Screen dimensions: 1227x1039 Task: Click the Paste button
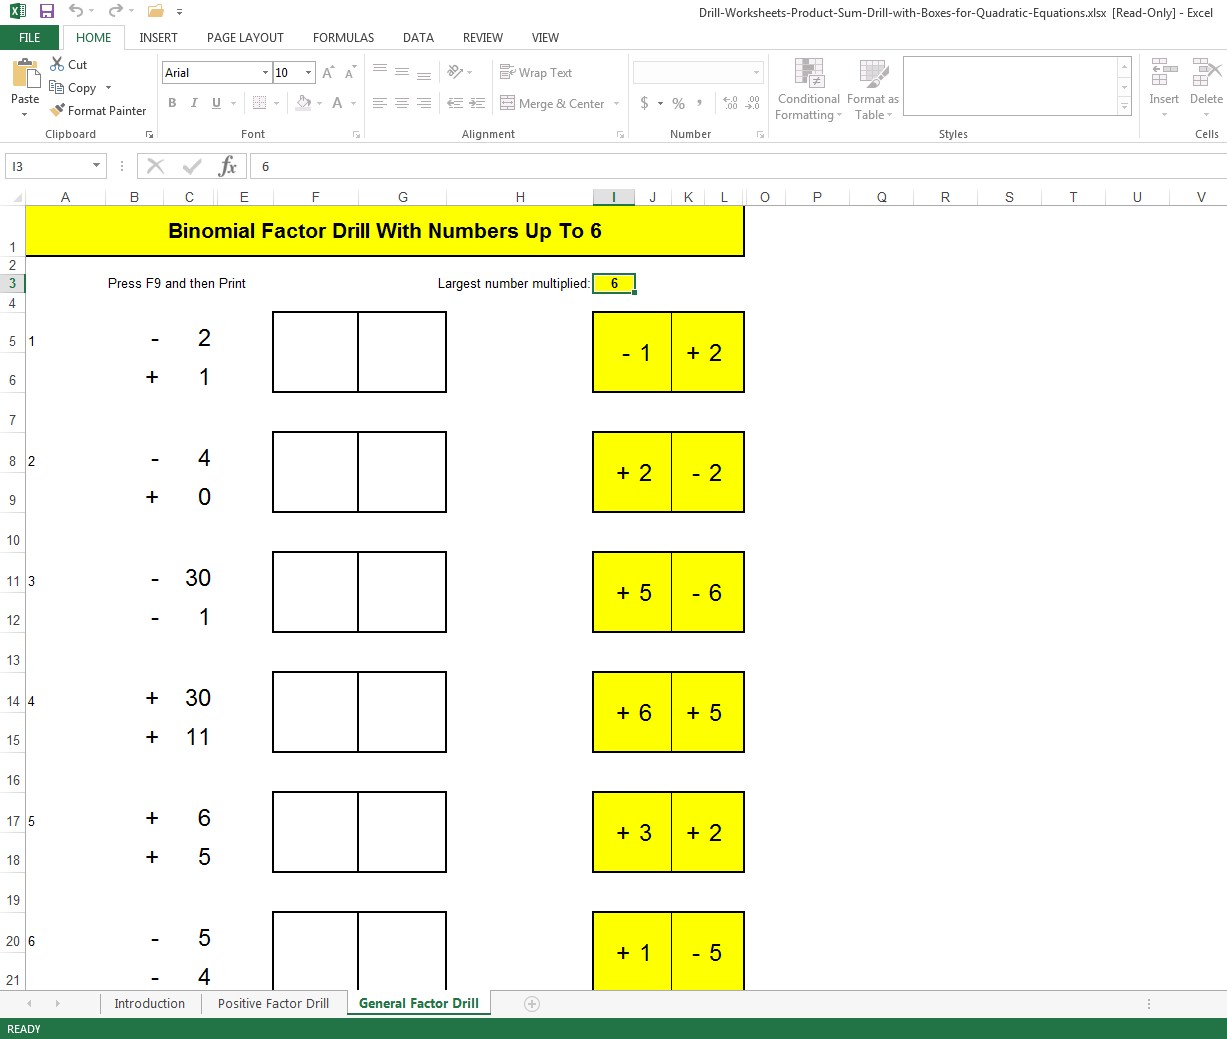pyautogui.click(x=25, y=85)
